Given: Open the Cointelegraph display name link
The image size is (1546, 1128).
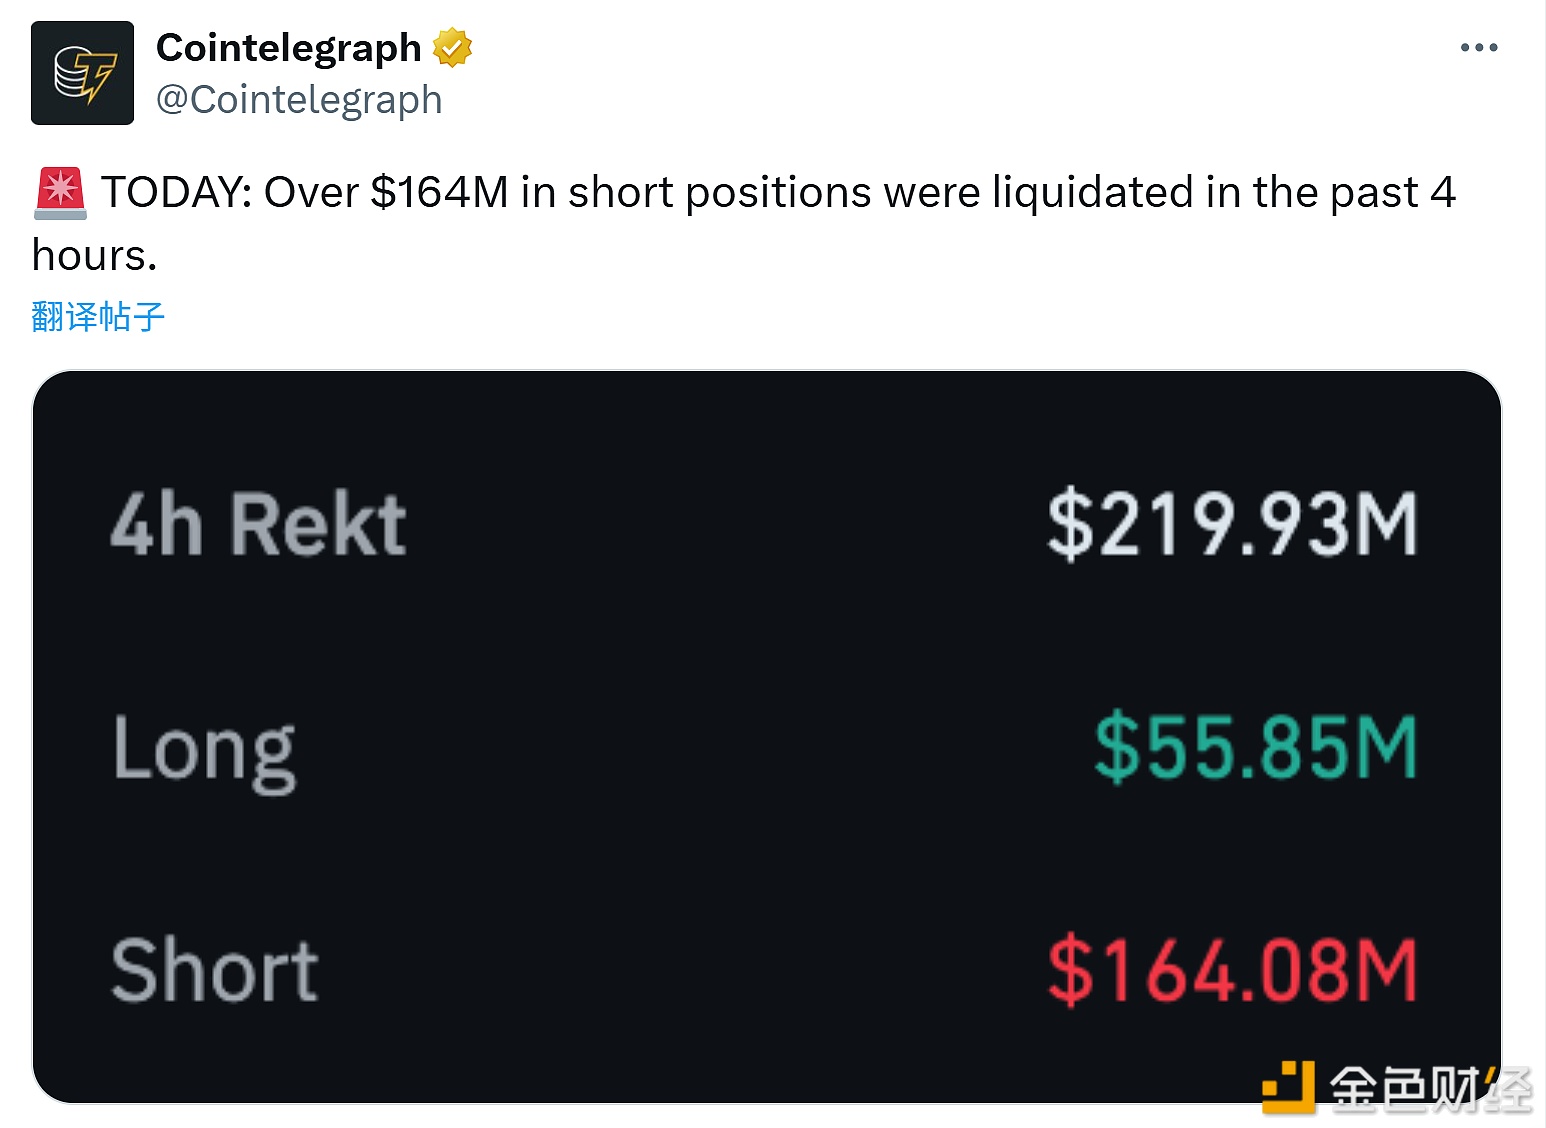Looking at the screenshot, I should point(288,48).
